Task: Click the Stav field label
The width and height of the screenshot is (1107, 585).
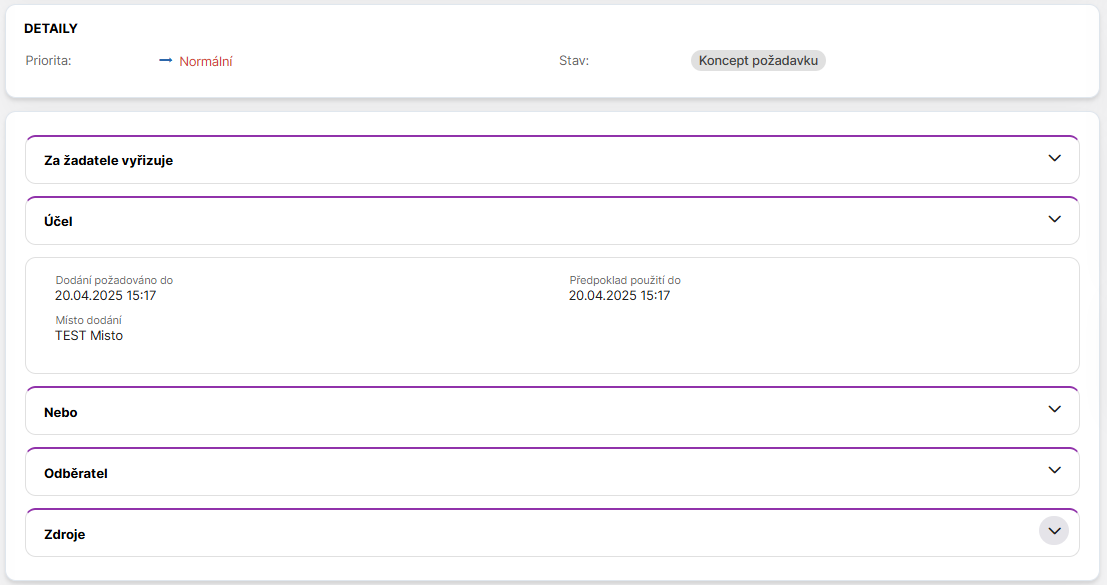Action: point(574,61)
